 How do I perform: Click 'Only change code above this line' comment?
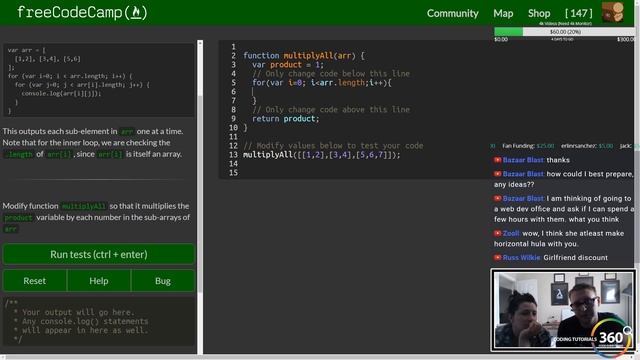click(x=331, y=110)
